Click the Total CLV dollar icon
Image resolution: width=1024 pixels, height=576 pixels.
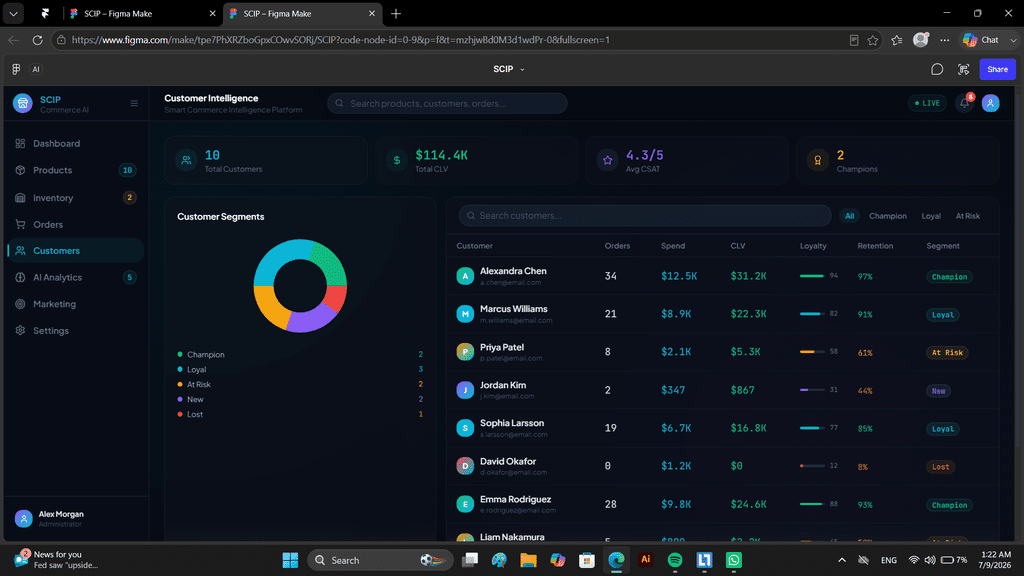pyautogui.click(x=396, y=160)
